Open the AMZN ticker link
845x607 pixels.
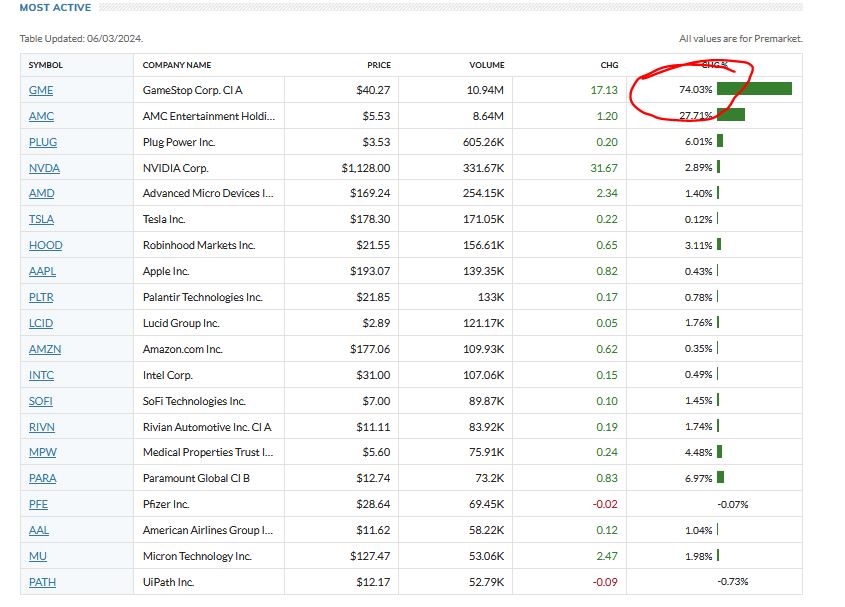tap(45, 349)
